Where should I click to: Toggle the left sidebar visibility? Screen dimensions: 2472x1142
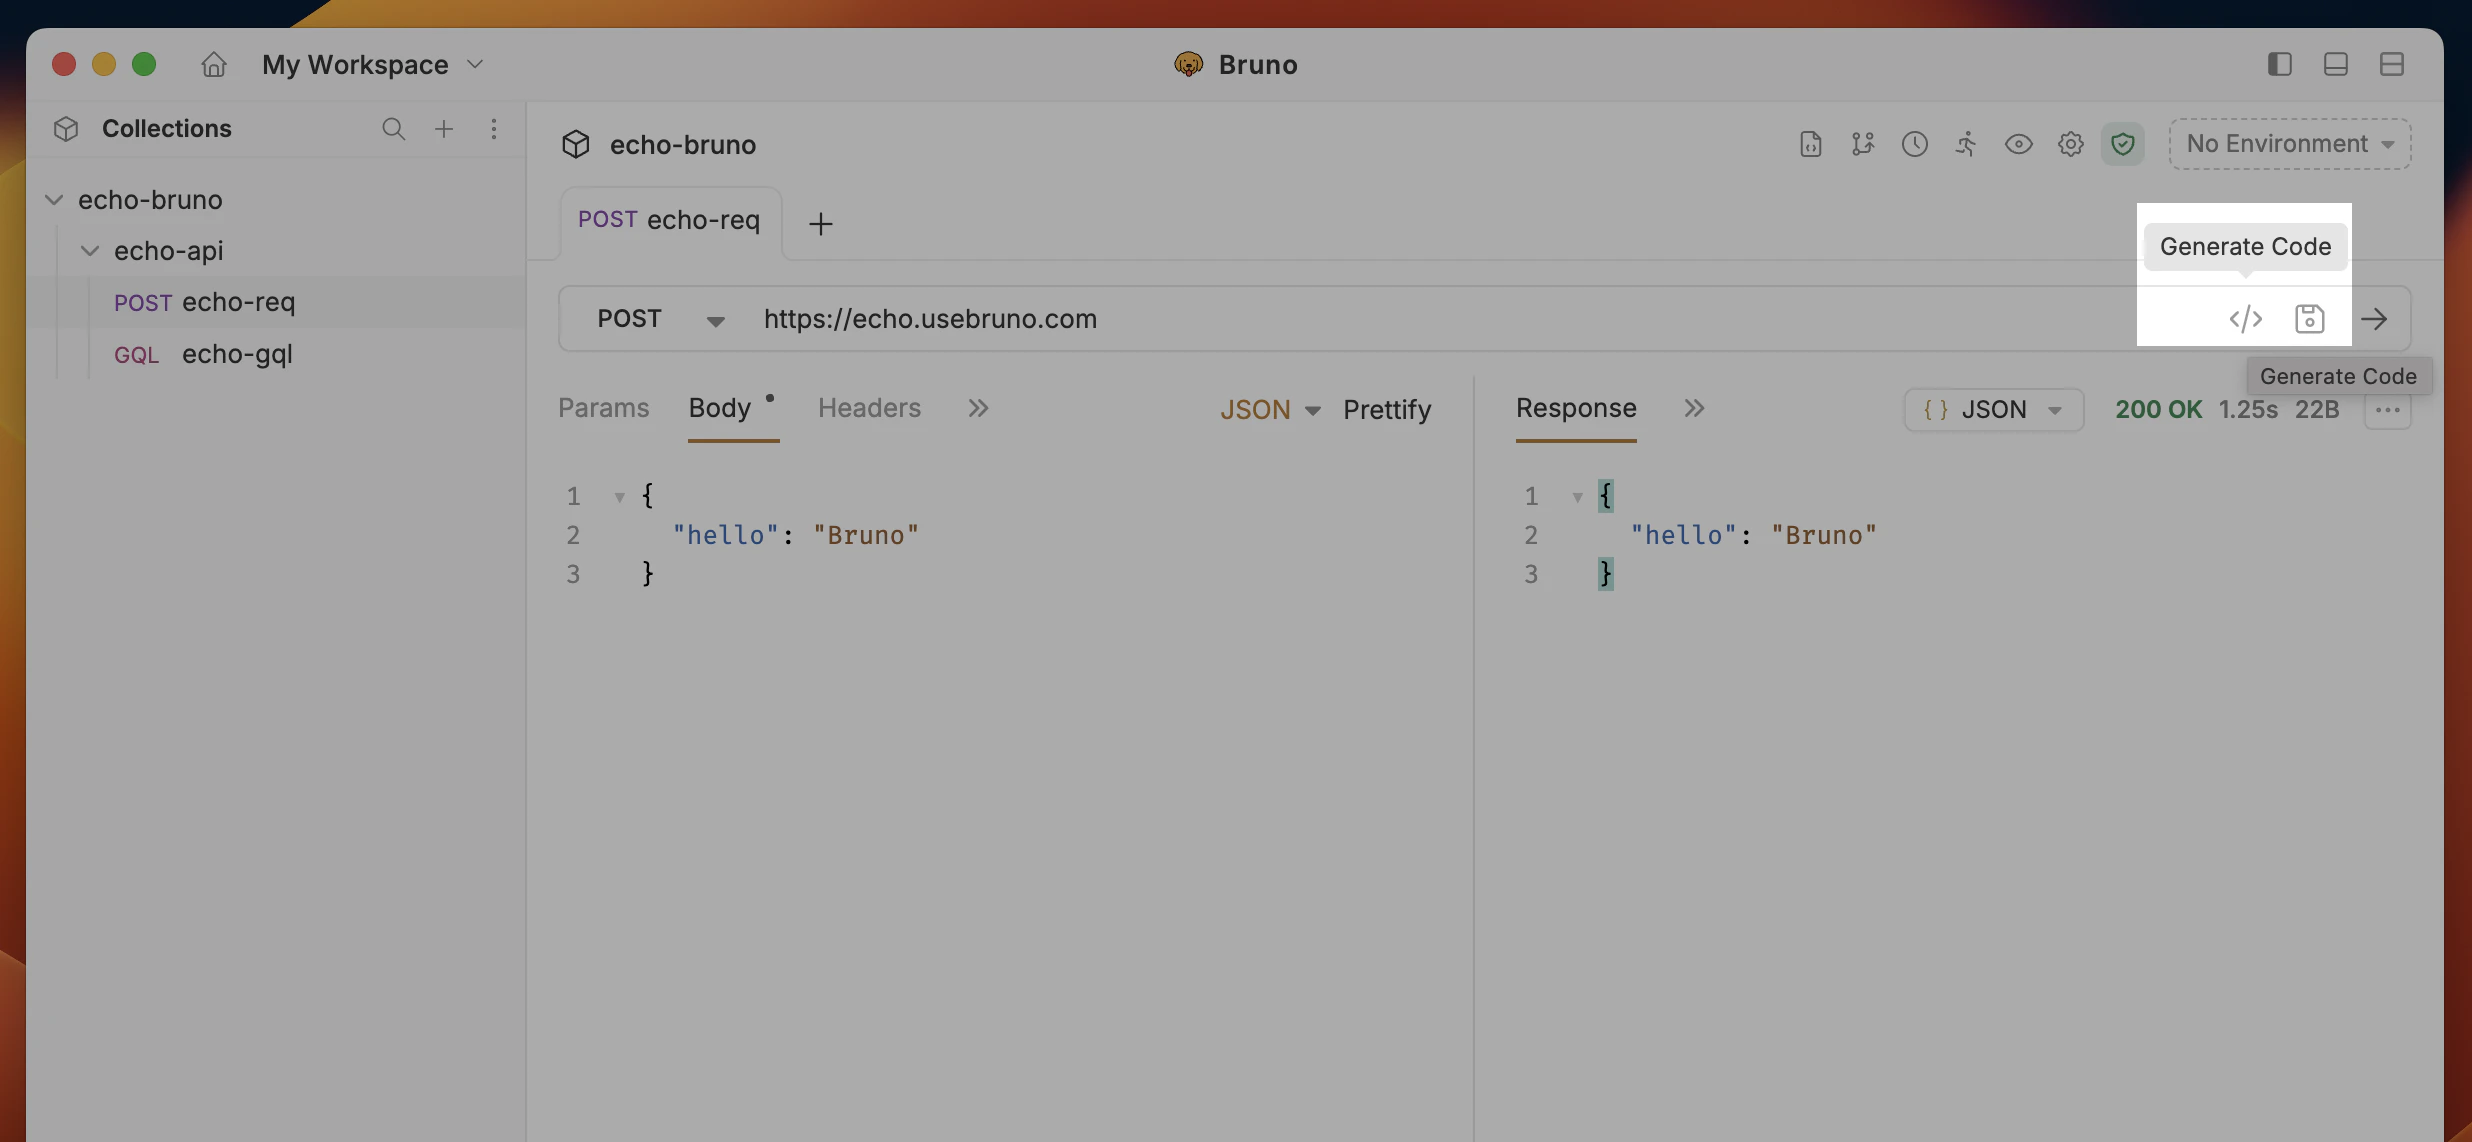tap(2281, 64)
